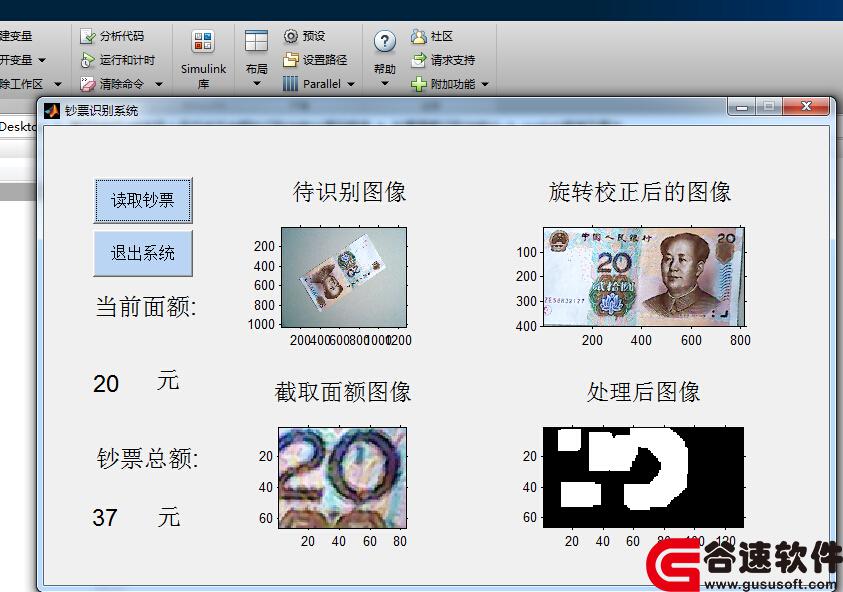Viewport: 843px width, 592px height.
Task: Close the 钞票识别系统 window
Action: 805,106
